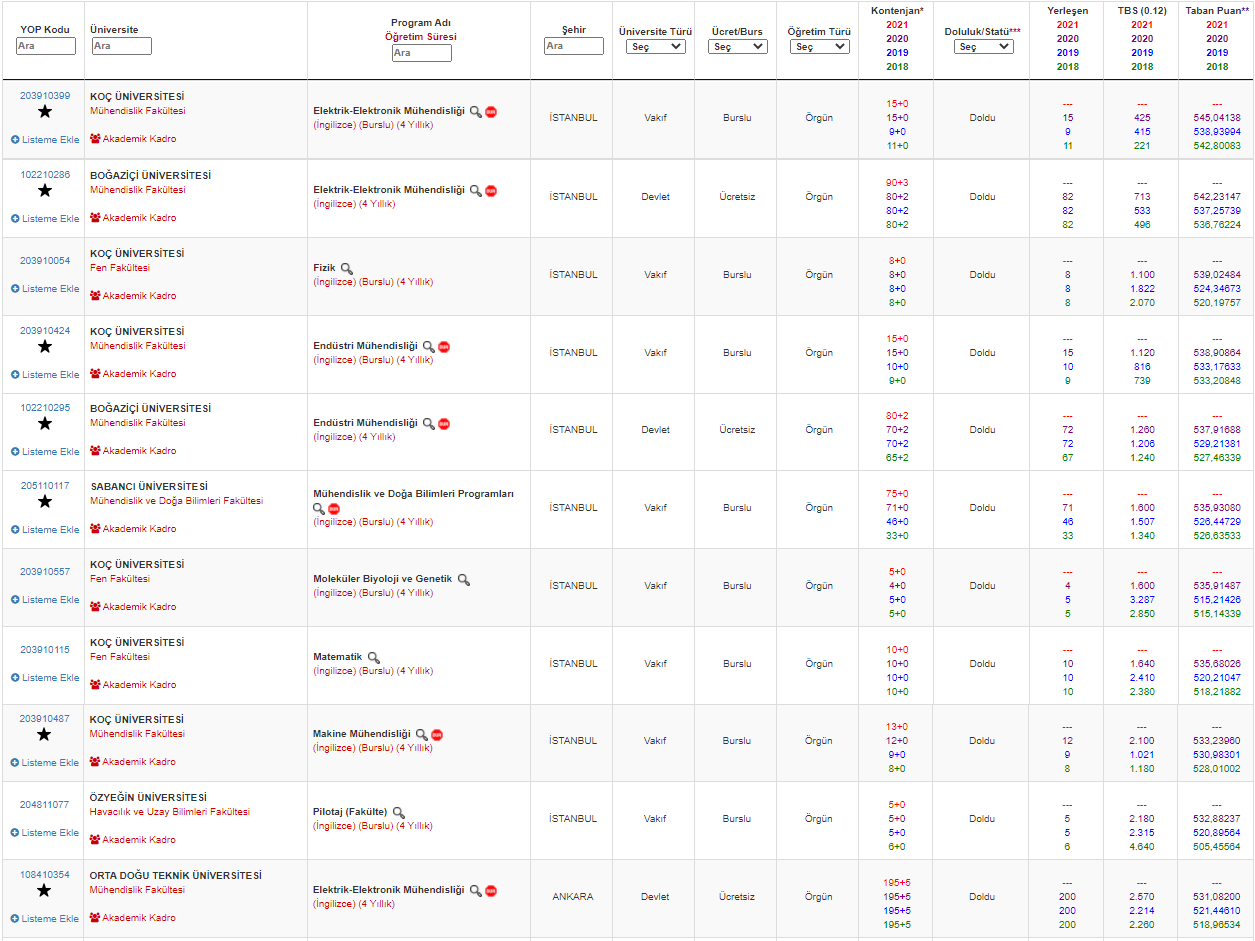Click program name Pilotaj (Fakülte)
1255x941 pixels.
351,813
